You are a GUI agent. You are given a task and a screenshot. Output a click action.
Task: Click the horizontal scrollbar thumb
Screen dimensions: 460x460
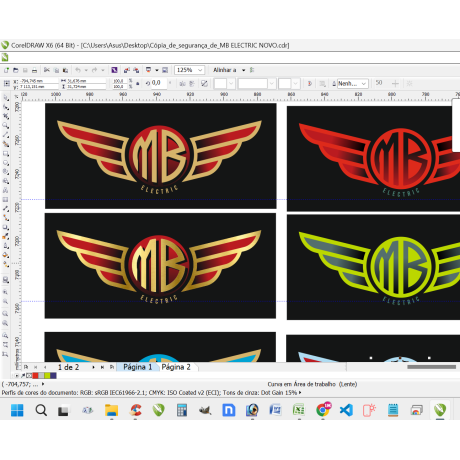click(x=432, y=367)
